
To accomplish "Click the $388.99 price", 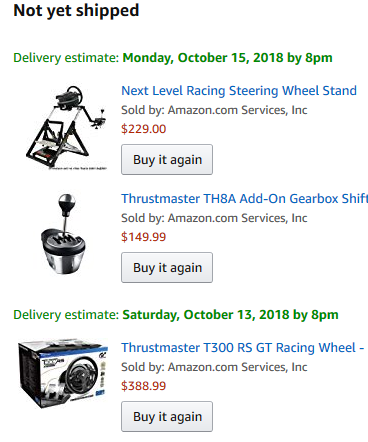I will [144, 386].
